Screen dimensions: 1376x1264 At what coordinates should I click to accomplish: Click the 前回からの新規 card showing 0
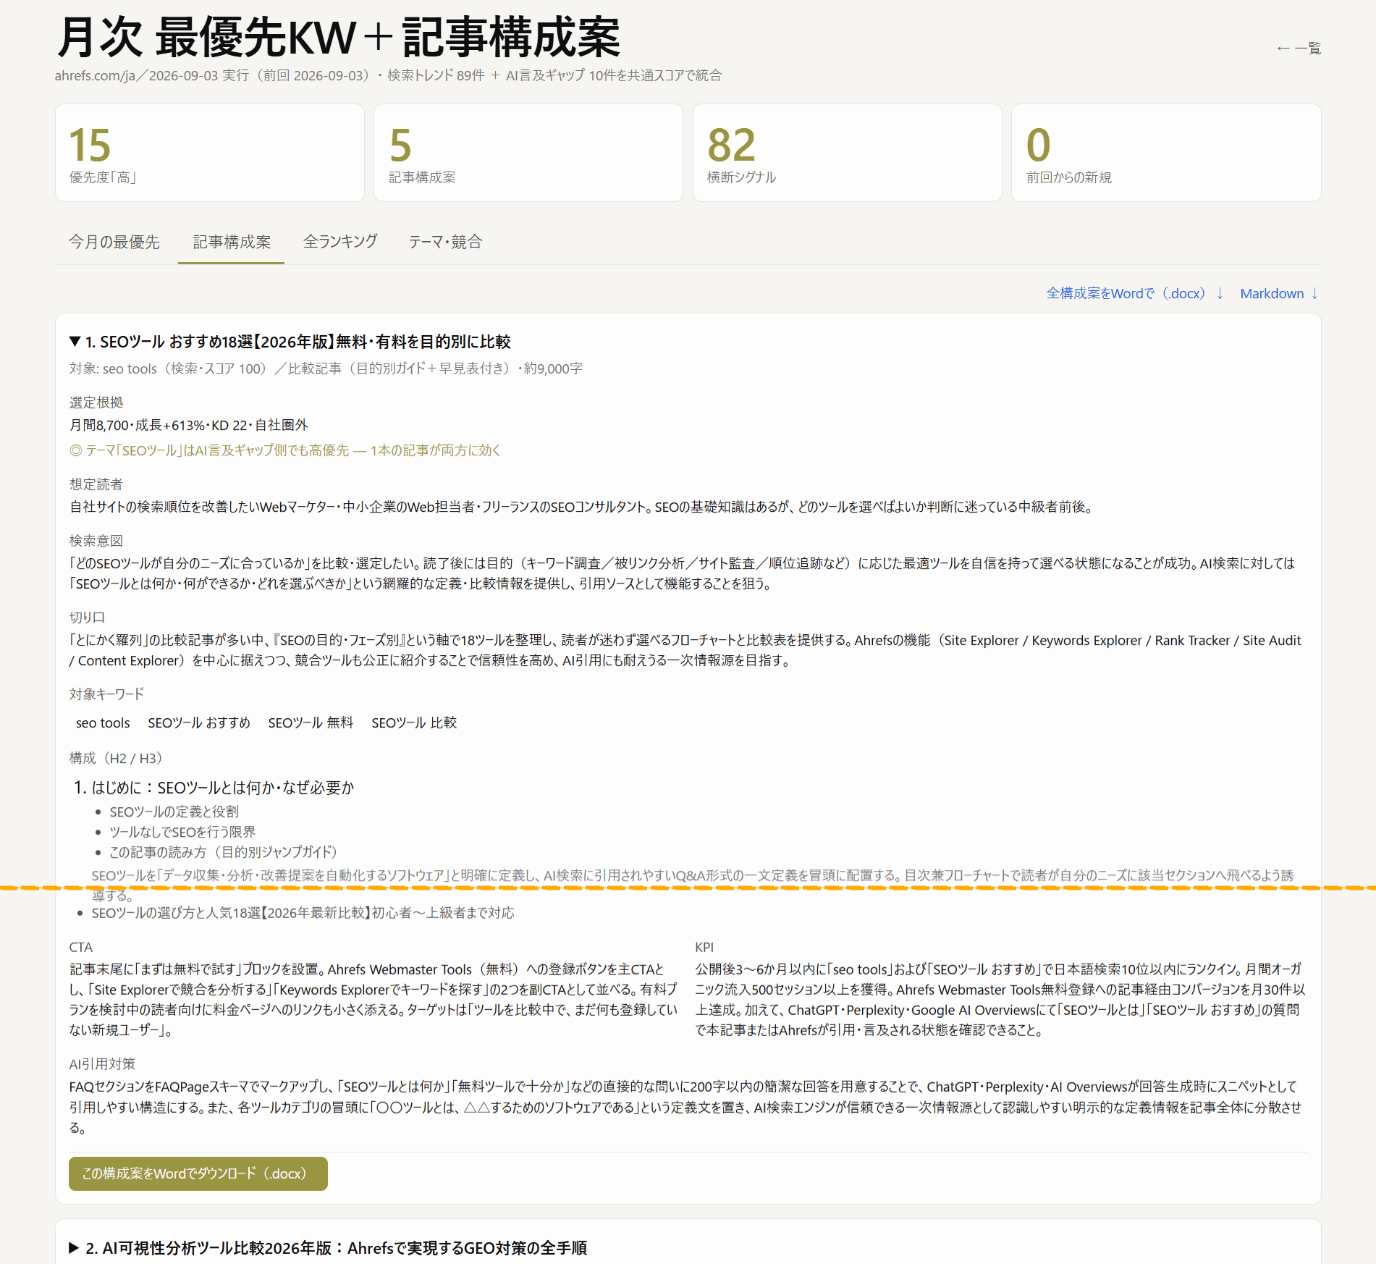(x=1166, y=153)
